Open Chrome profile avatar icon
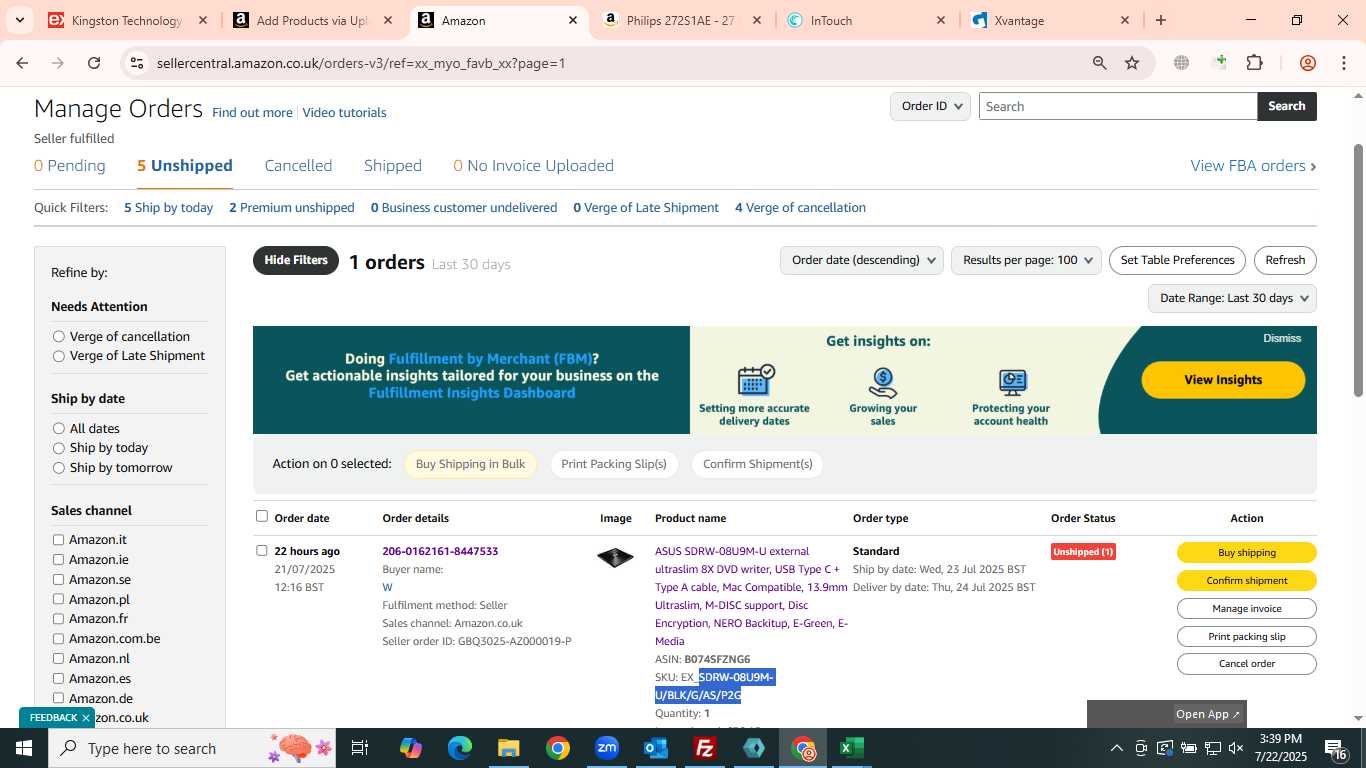The height and width of the screenshot is (768, 1366). 1307,63
